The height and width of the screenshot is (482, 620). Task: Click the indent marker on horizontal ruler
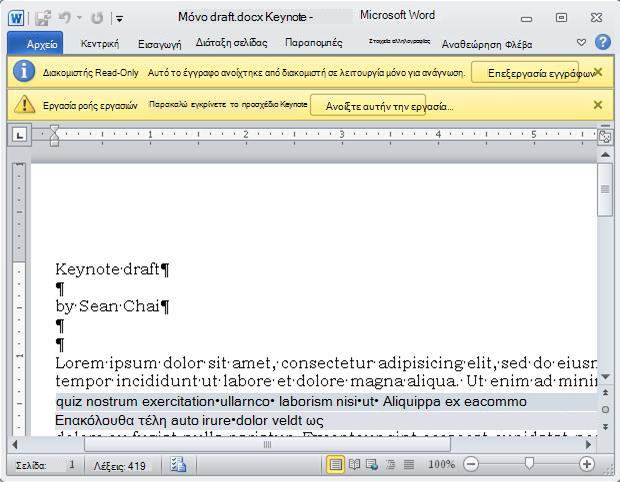[54, 135]
